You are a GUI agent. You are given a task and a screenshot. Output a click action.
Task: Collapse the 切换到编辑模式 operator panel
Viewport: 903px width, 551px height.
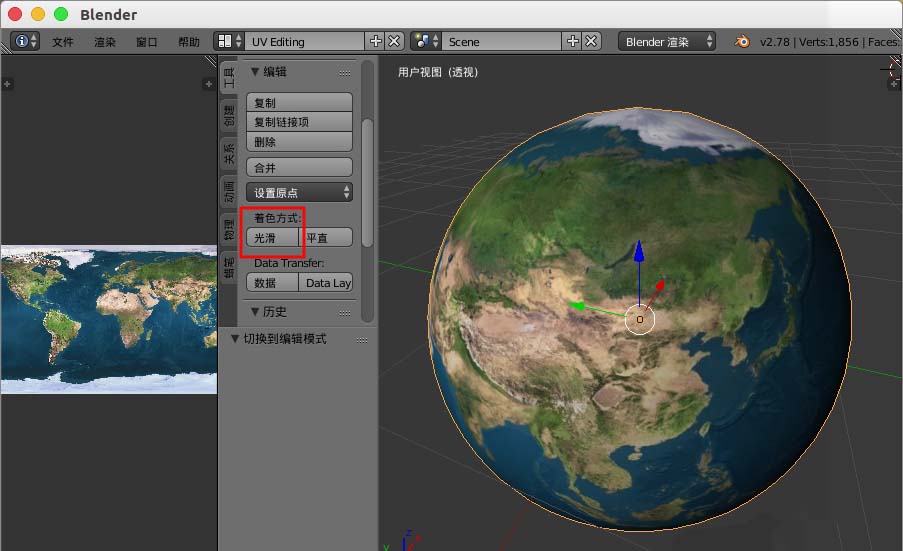[234, 339]
